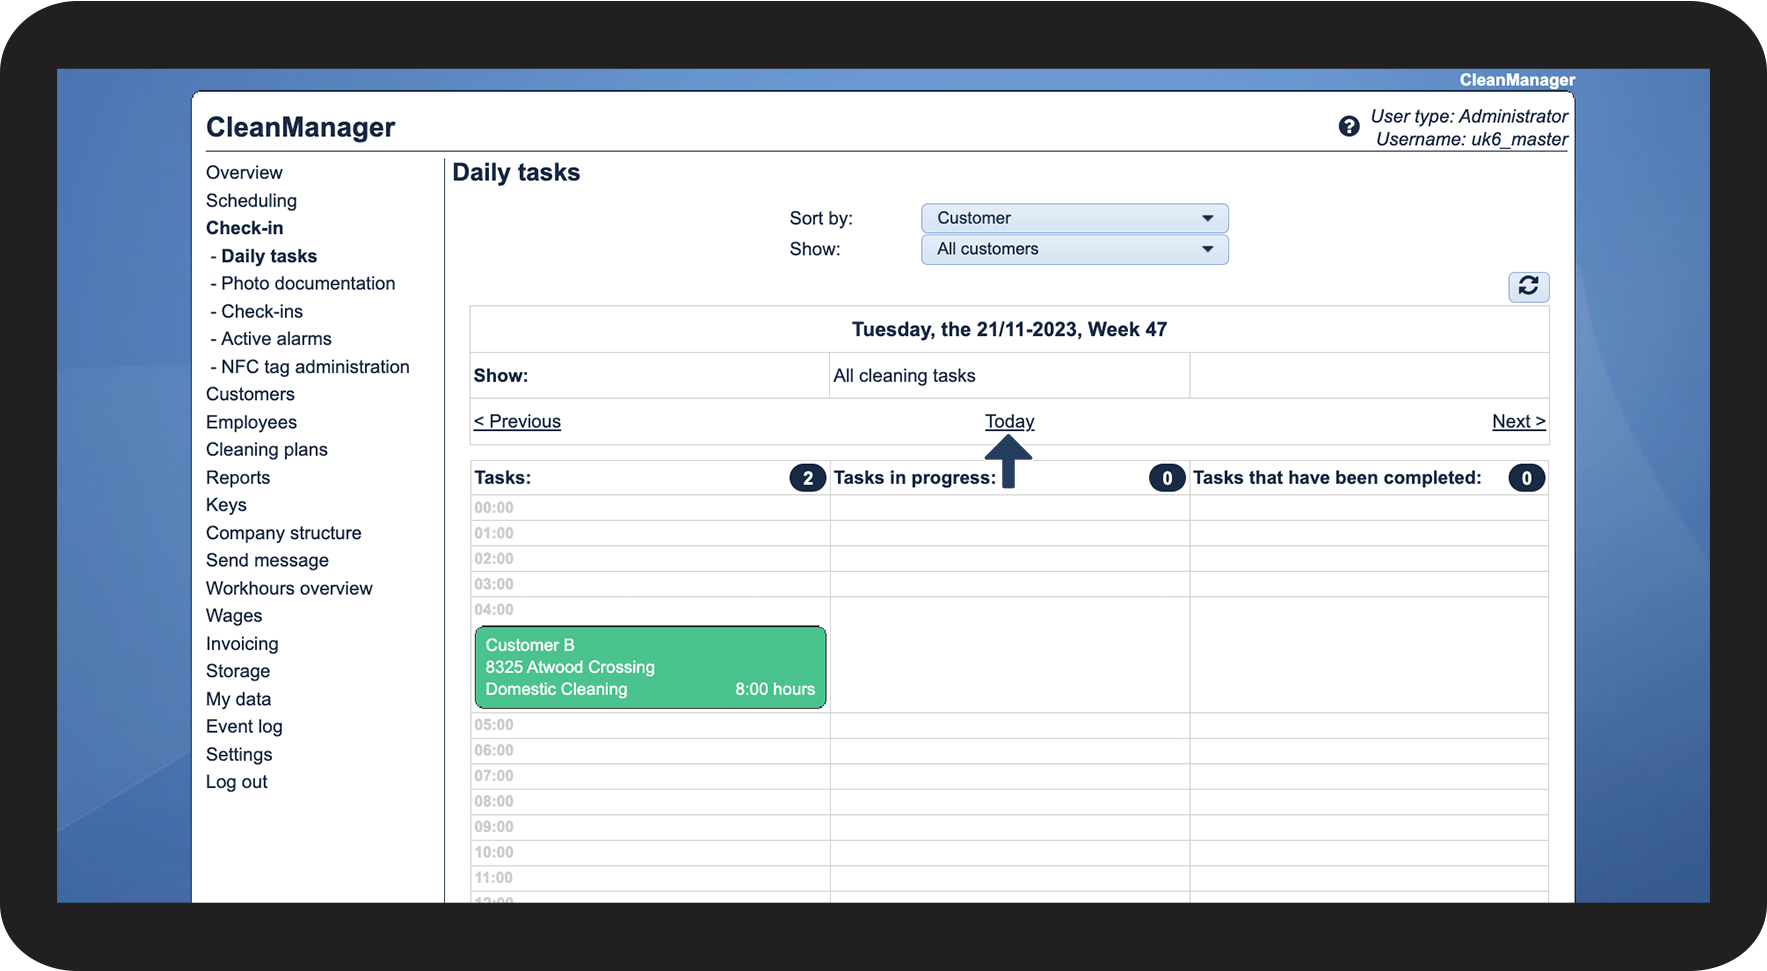Viewport: 1767px width, 971px height.
Task: Click the 'Username: uk6_master' text
Action: tap(1472, 140)
